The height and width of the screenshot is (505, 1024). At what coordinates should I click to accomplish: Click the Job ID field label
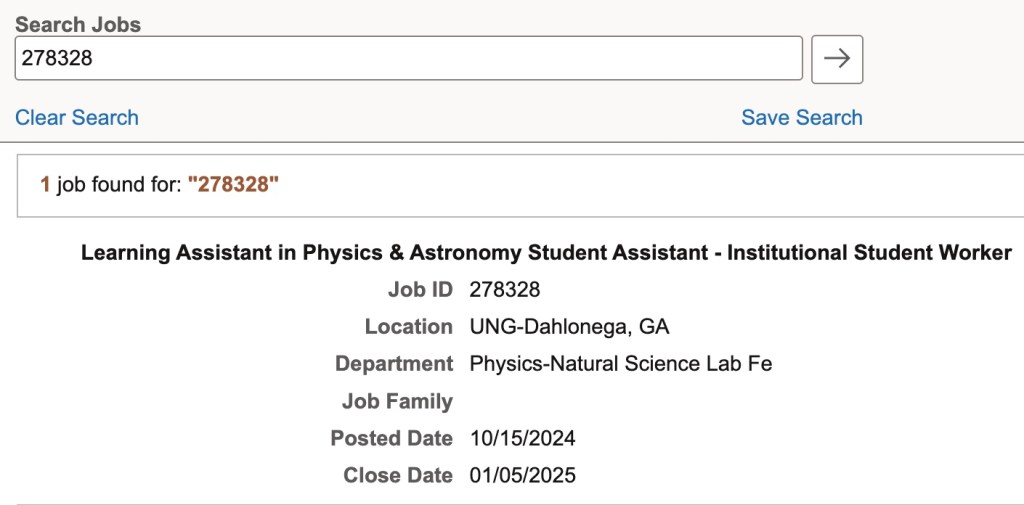point(420,290)
